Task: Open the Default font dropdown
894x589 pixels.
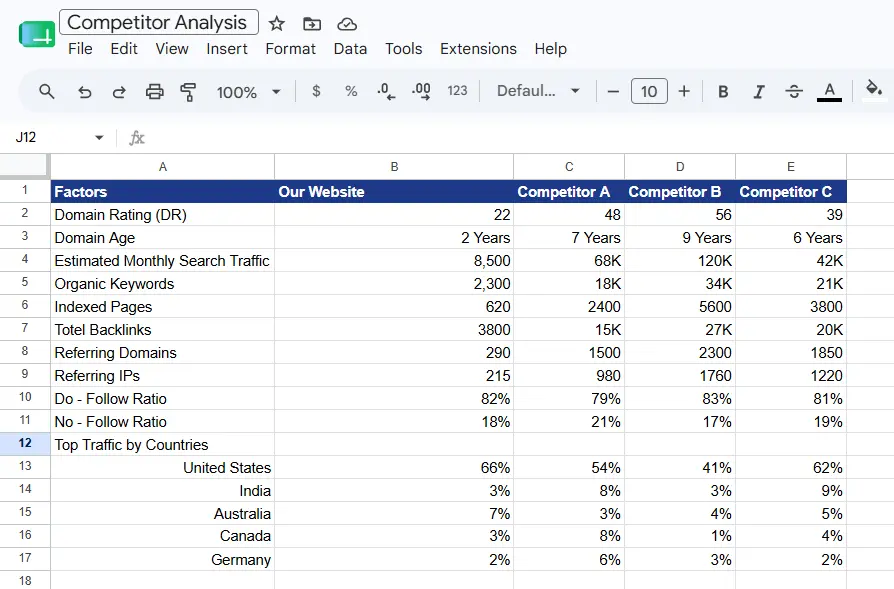Action: (x=538, y=91)
